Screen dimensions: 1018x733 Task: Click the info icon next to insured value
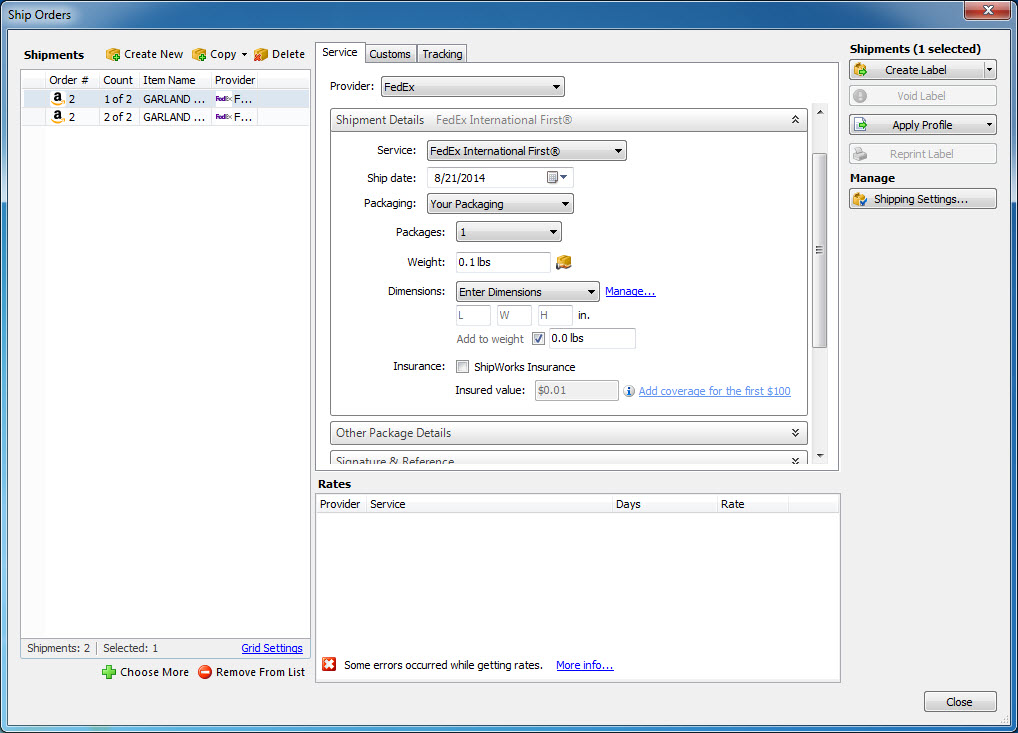[629, 391]
